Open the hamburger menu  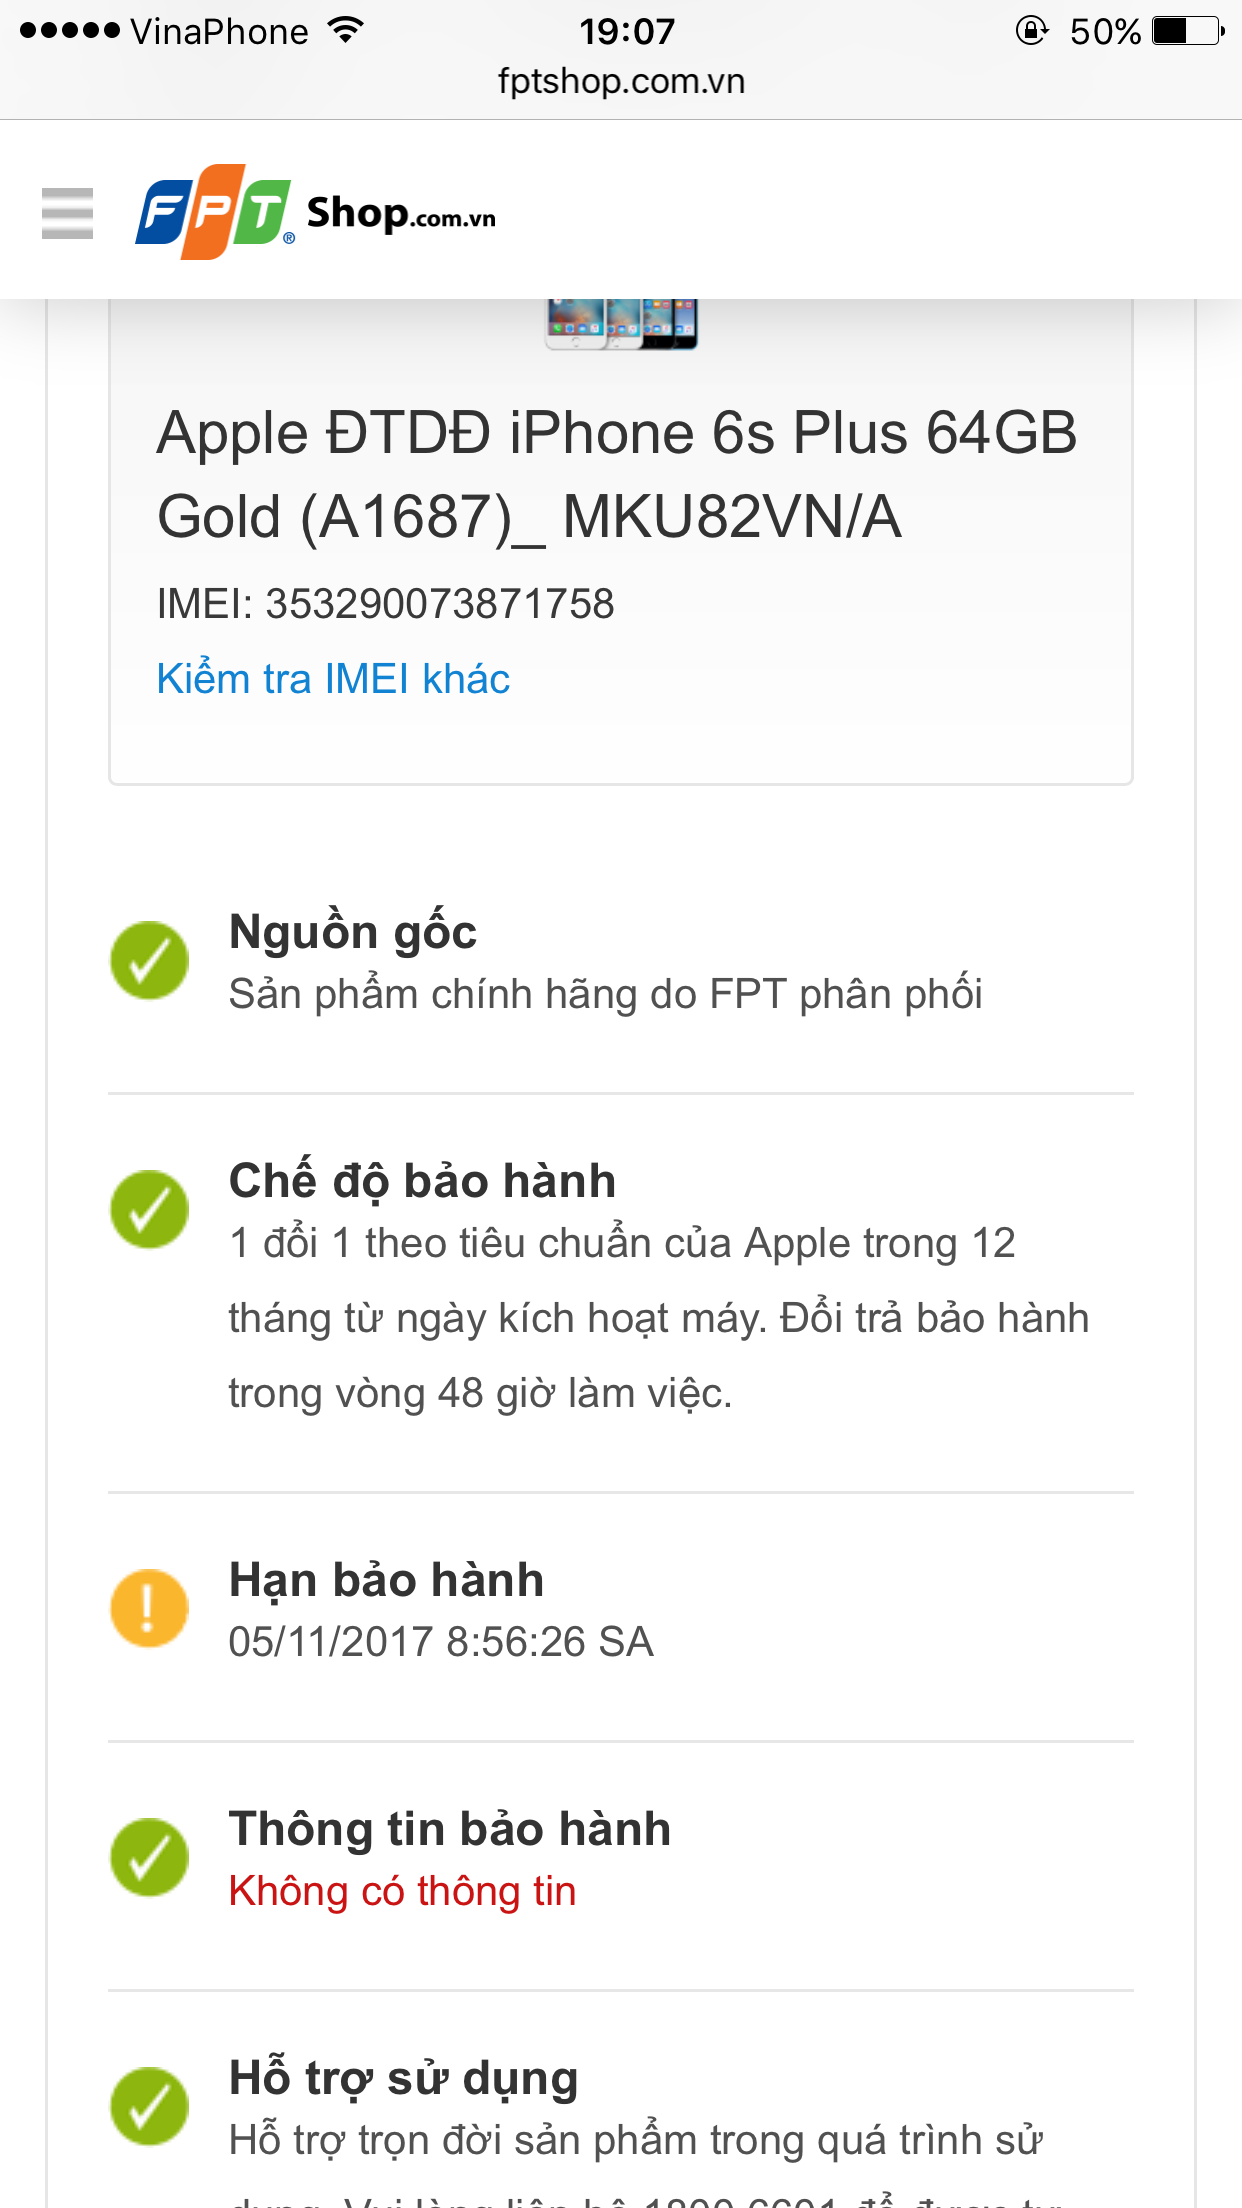(x=67, y=213)
